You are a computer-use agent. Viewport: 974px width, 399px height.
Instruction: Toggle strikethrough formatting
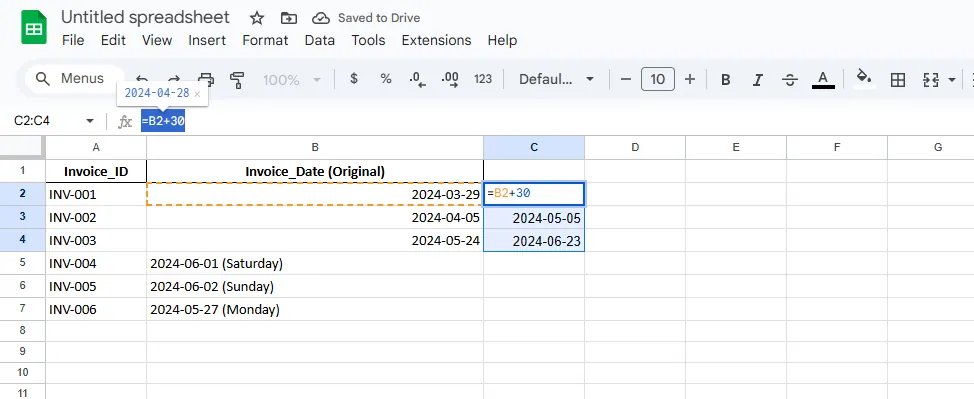coord(790,80)
